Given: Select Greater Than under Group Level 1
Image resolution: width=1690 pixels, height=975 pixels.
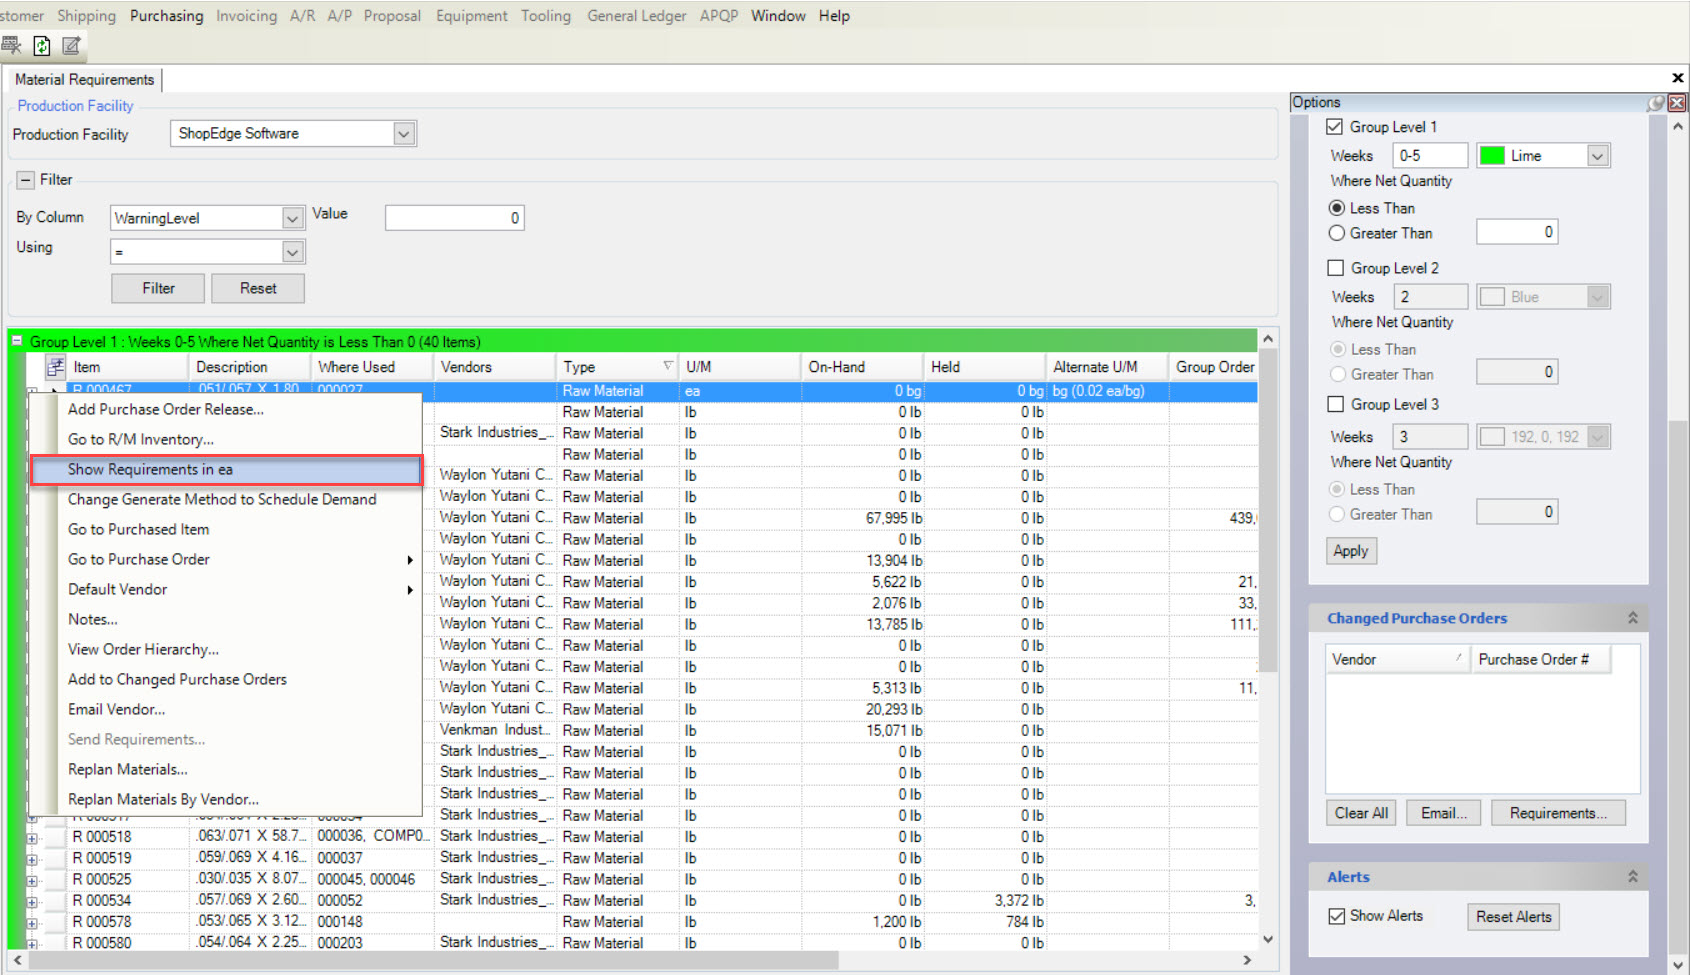Looking at the screenshot, I should coord(1337,233).
